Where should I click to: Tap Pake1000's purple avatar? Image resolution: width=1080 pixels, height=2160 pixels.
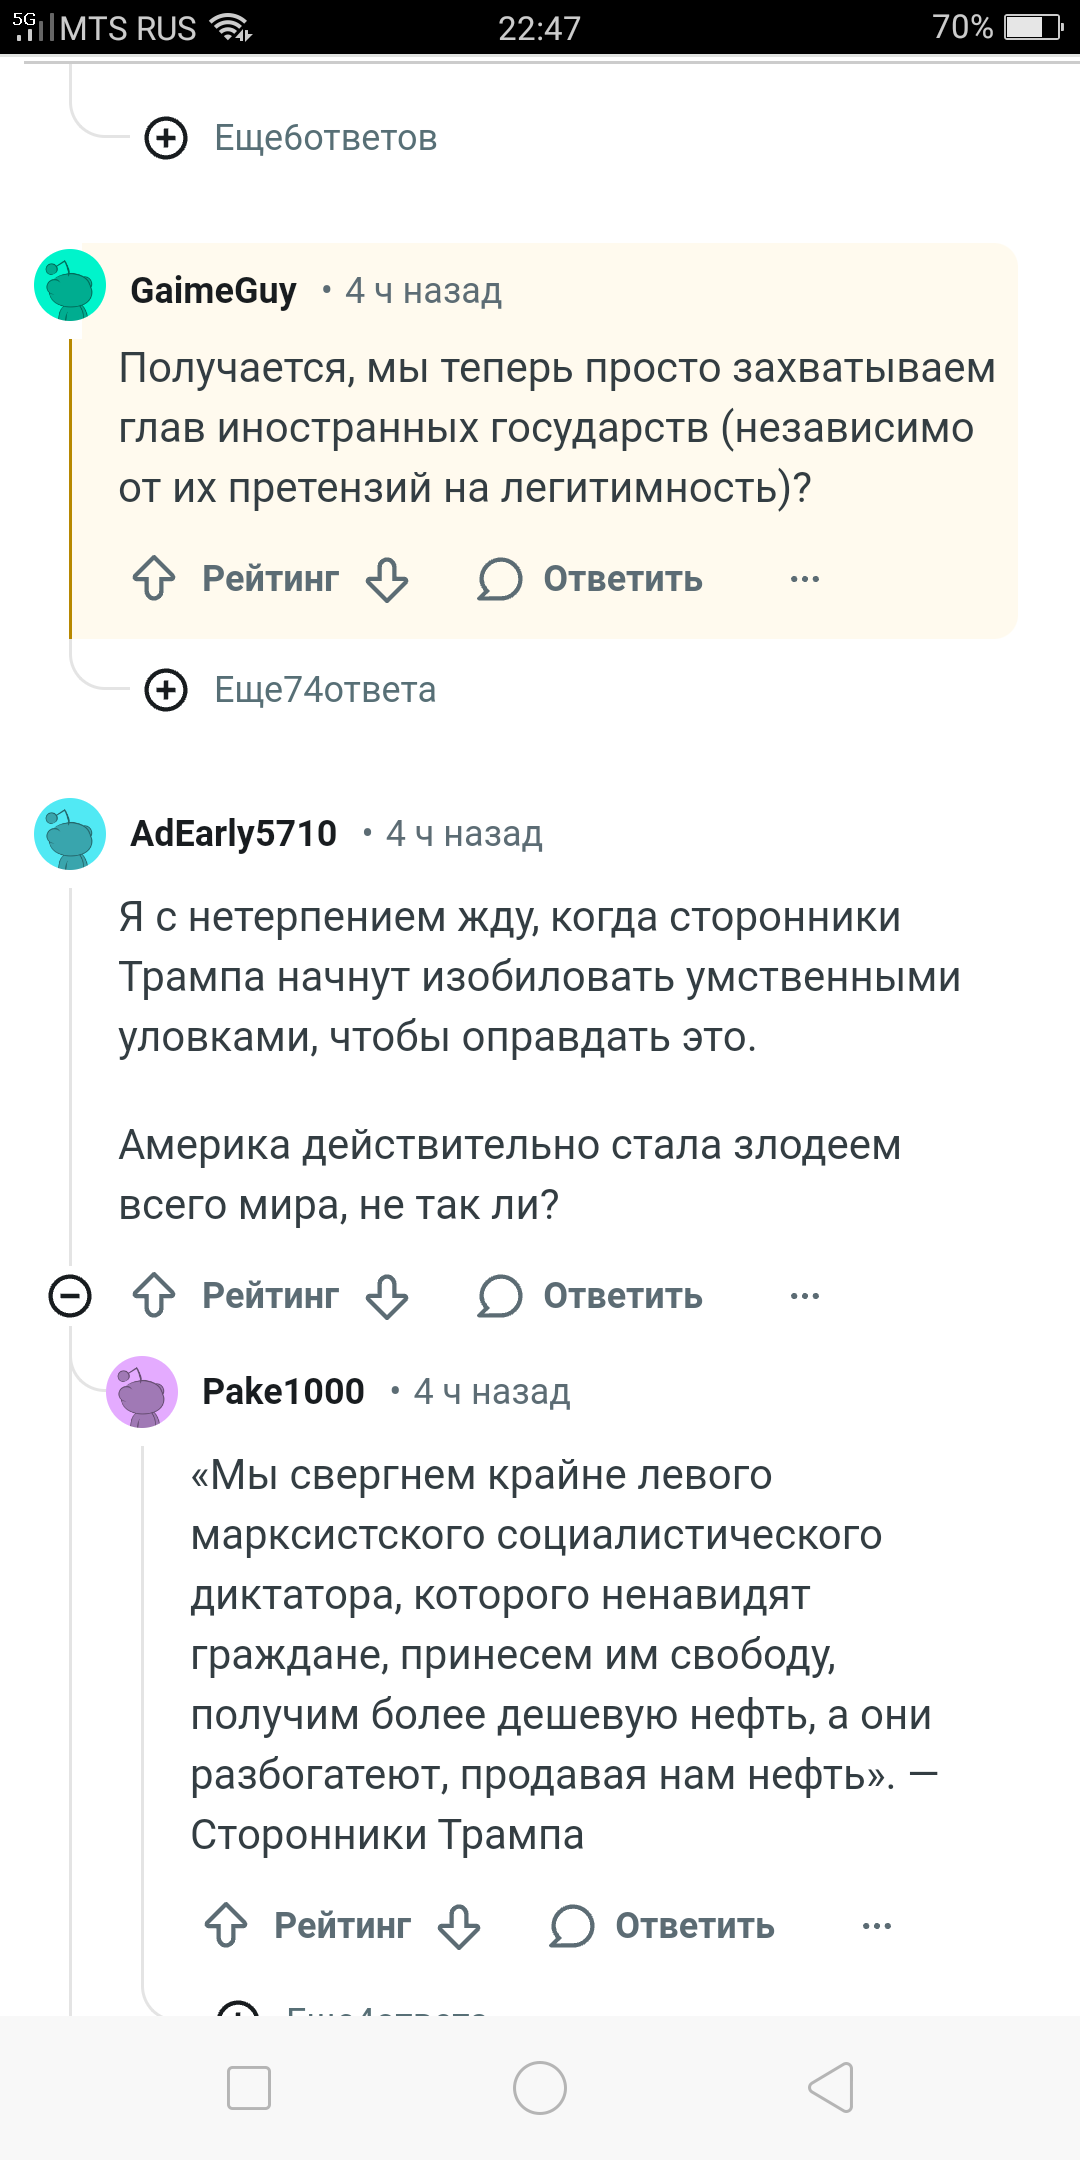click(x=142, y=1392)
